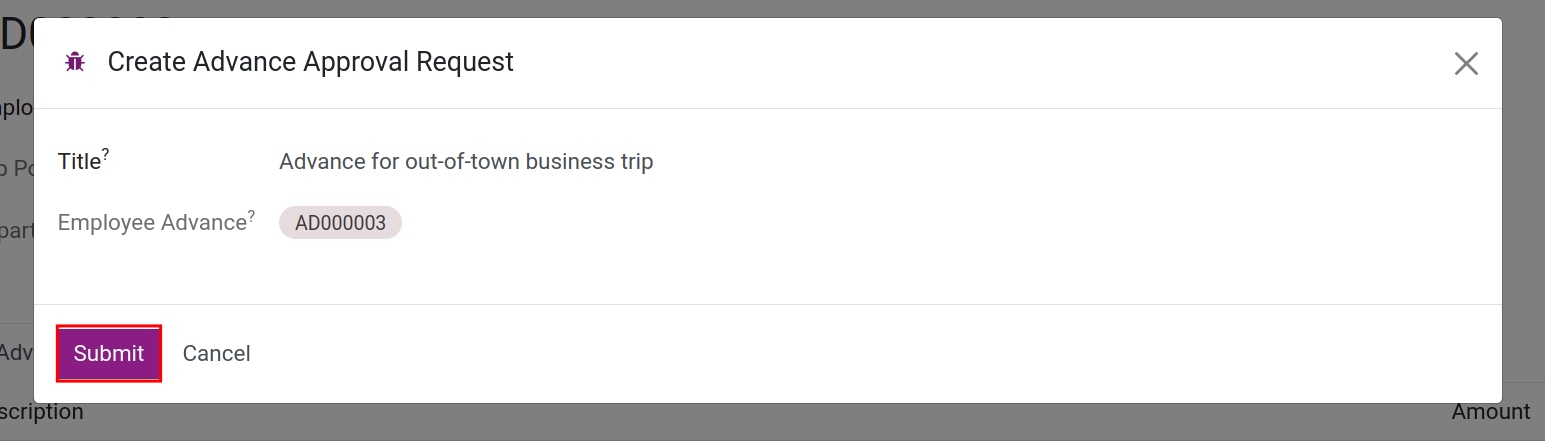Click the help mark beside Employee Advance
This screenshot has height=441, width=1545.
tap(251, 215)
